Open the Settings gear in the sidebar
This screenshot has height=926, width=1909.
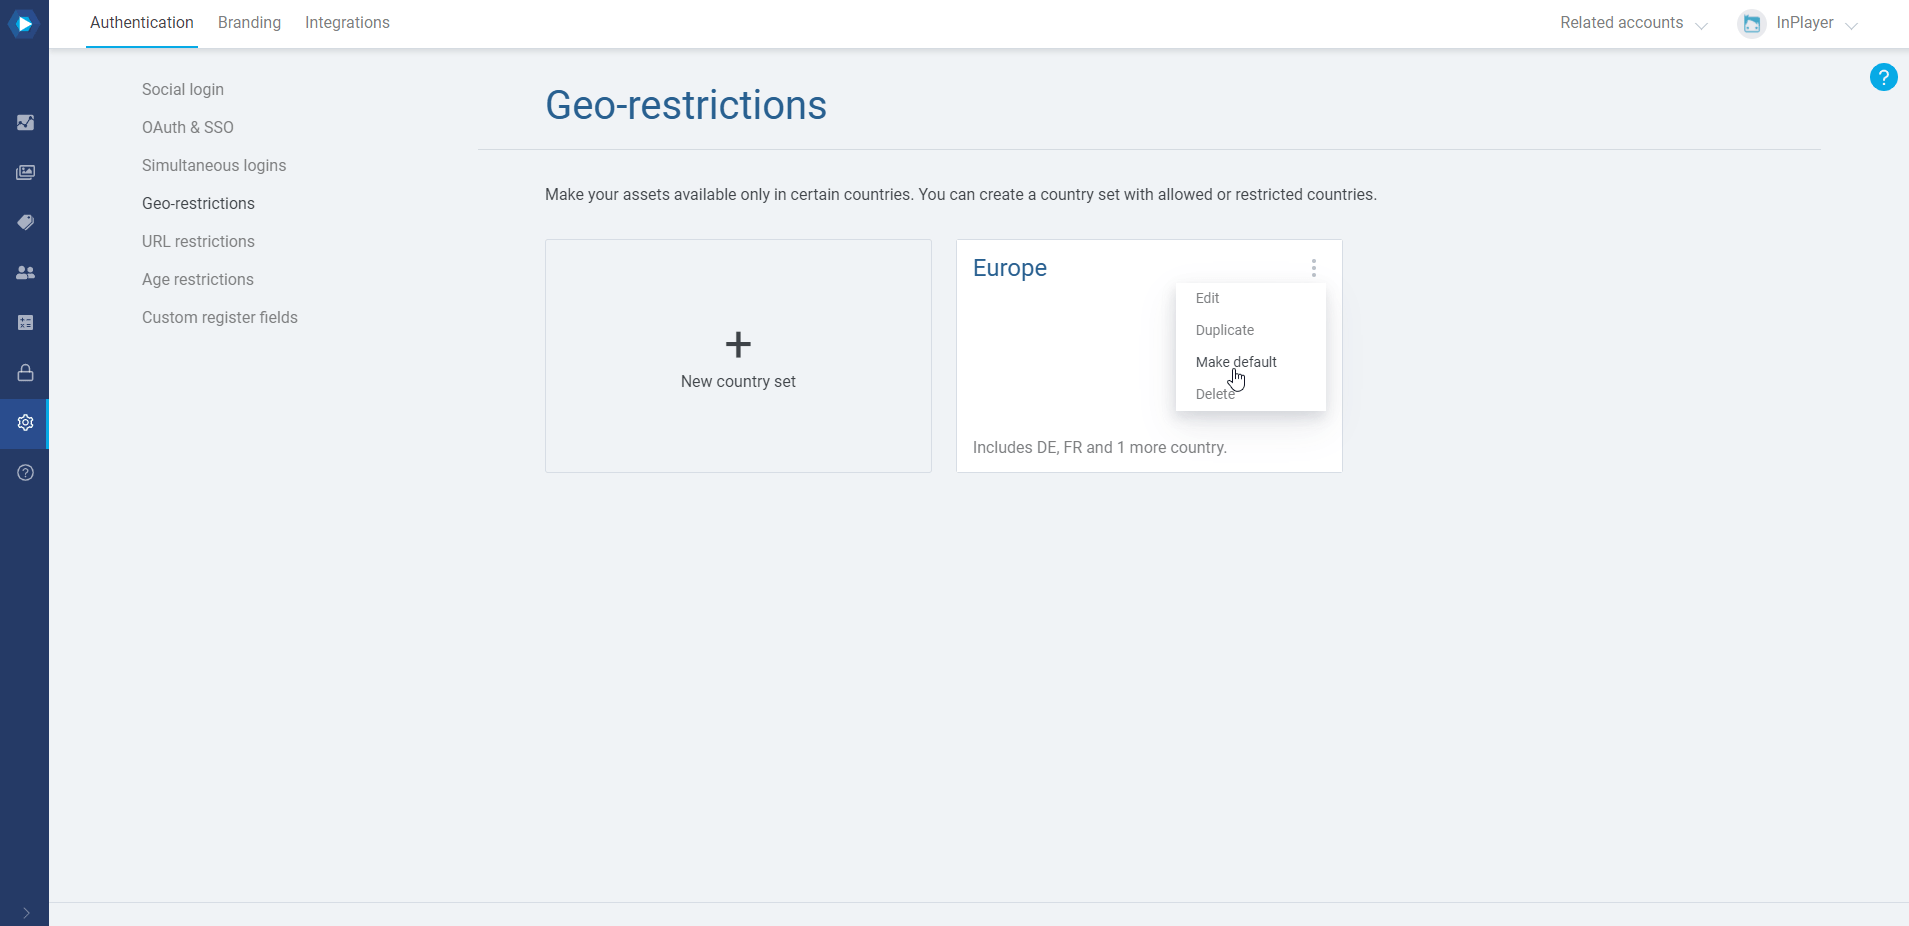pos(25,422)
